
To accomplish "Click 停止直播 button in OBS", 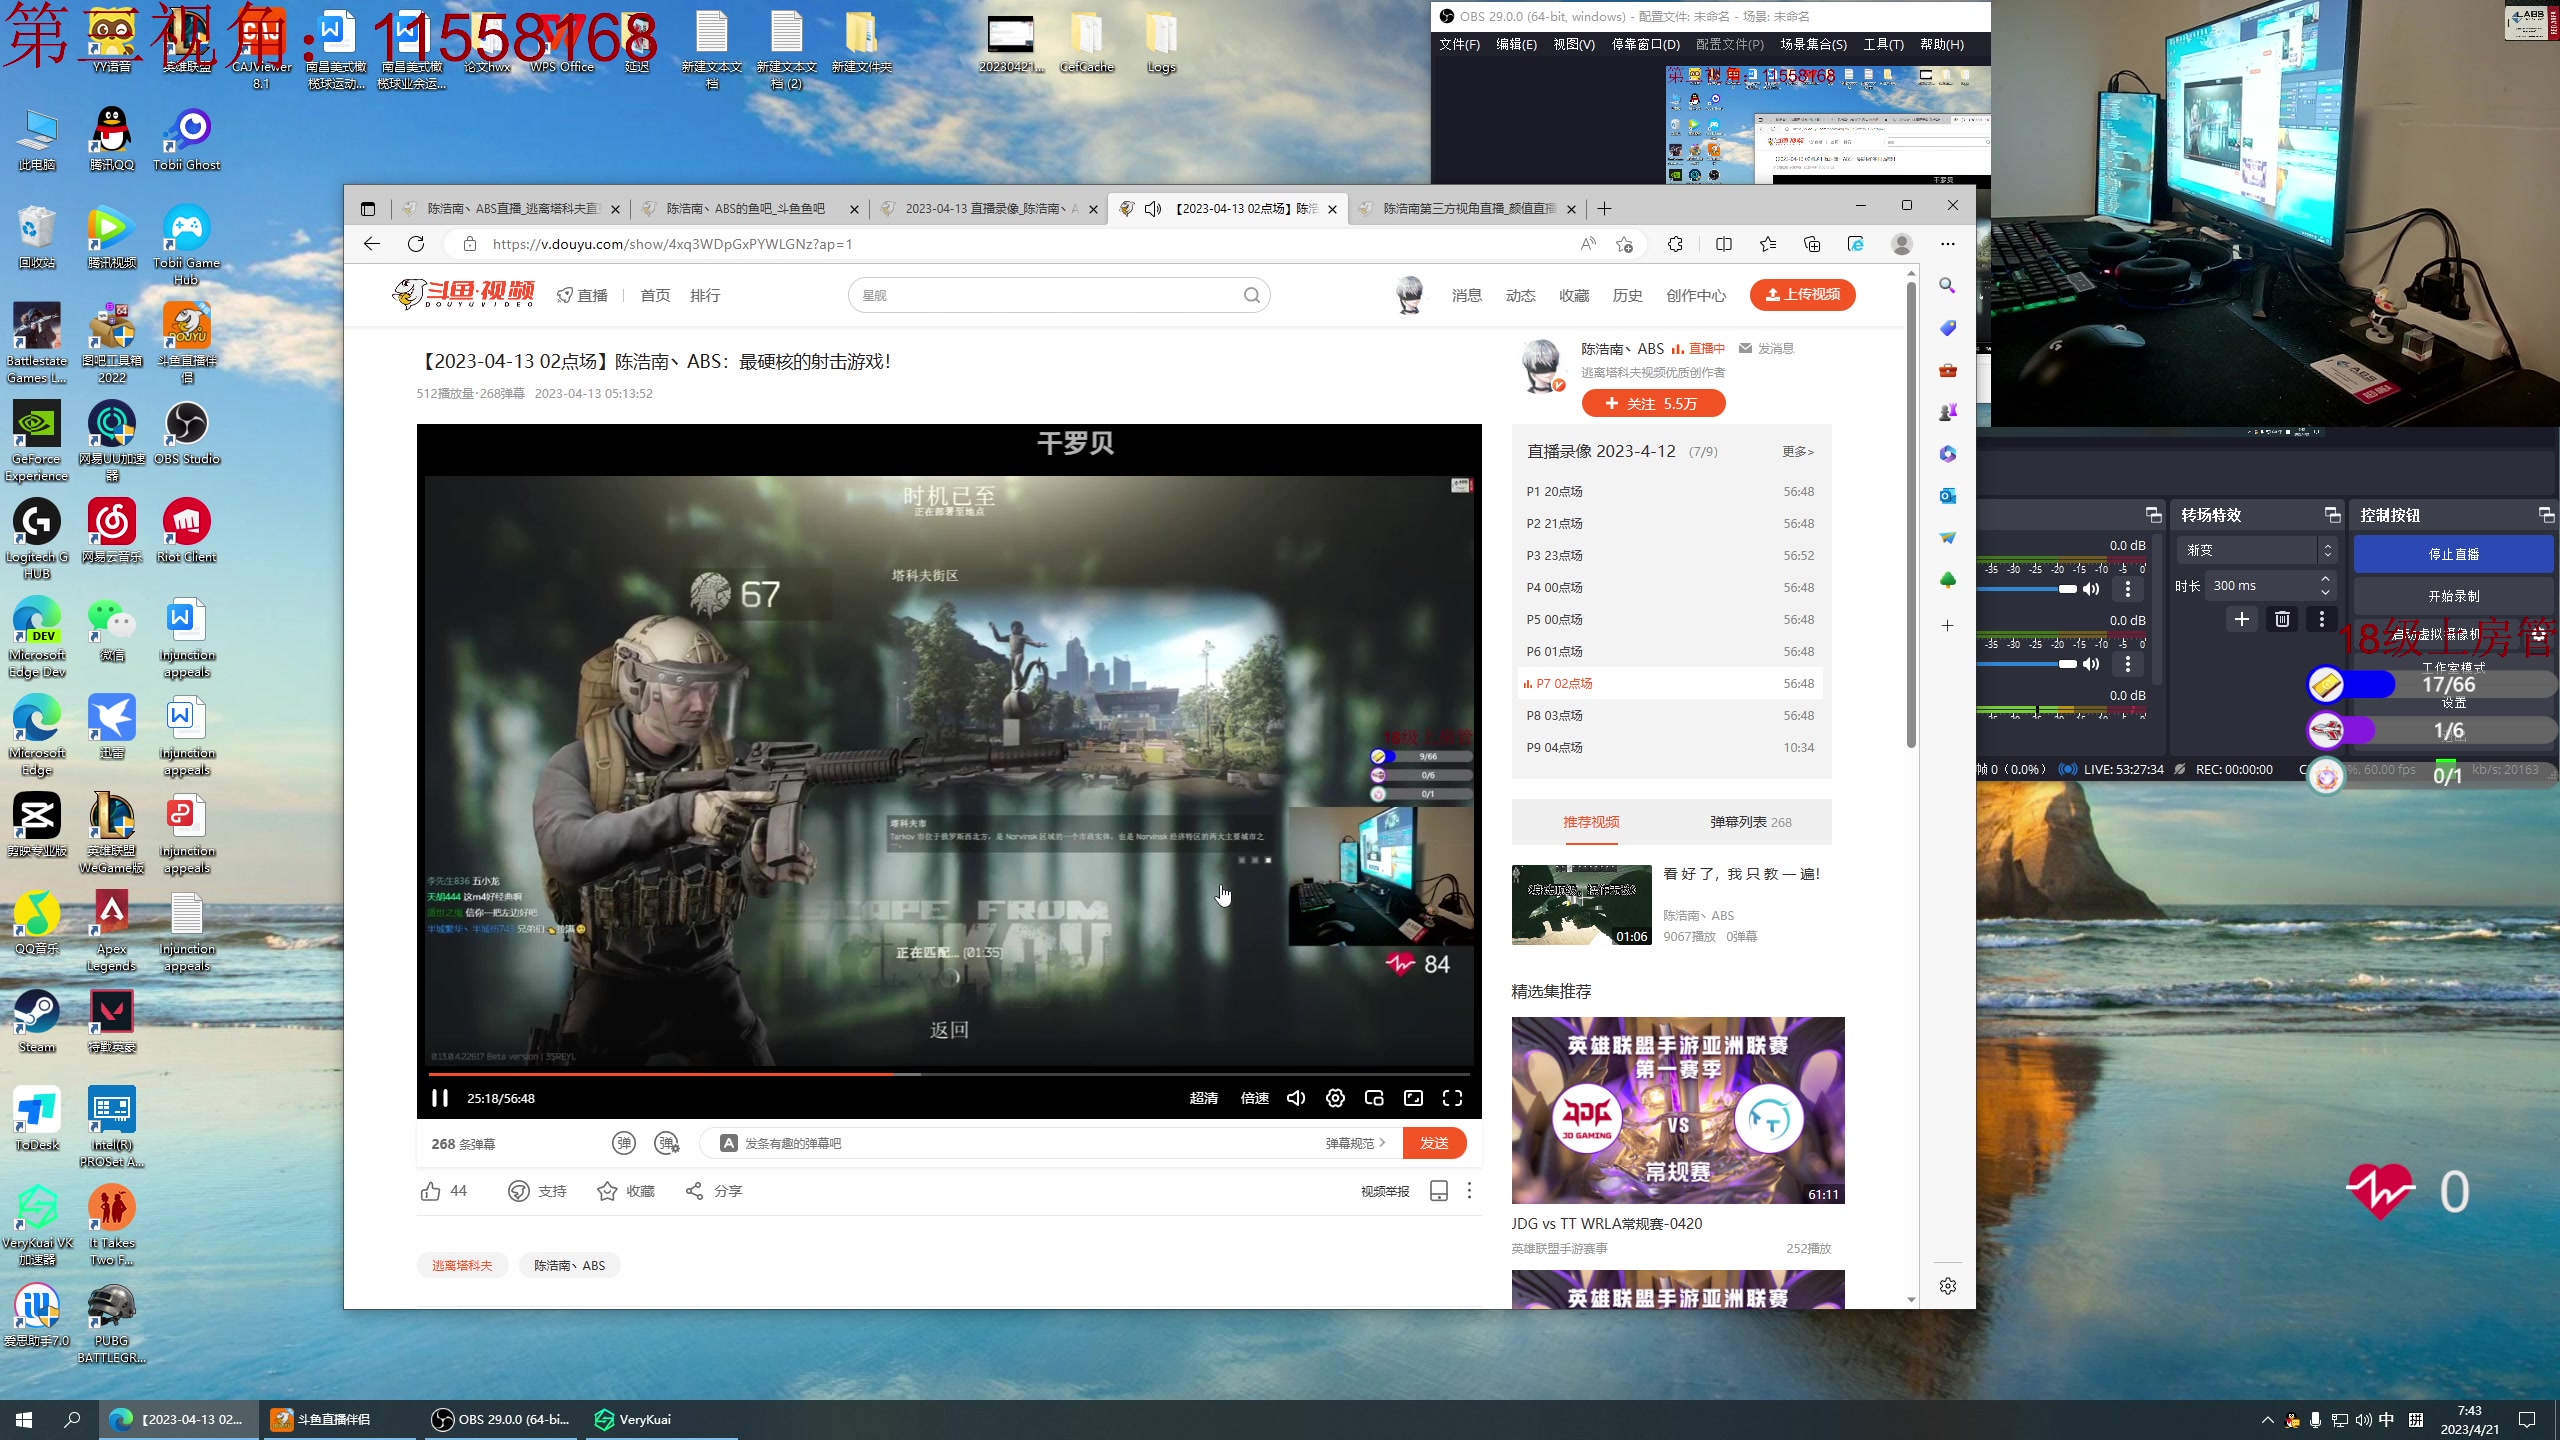I will tap(2453, 554).
